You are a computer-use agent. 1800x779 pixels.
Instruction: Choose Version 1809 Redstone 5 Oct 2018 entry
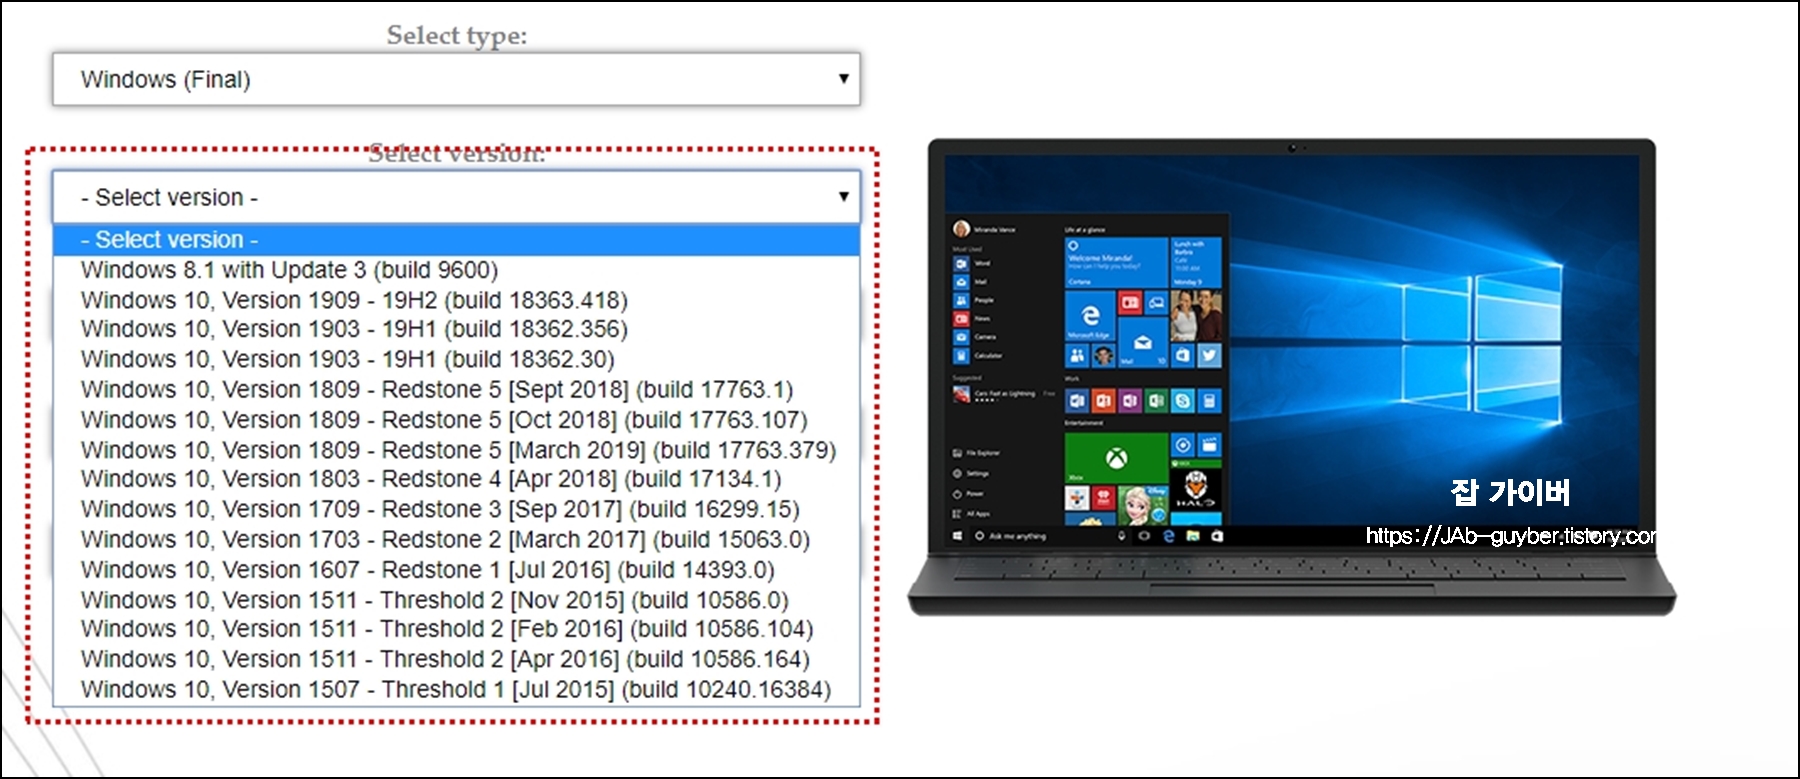point(456,419)
